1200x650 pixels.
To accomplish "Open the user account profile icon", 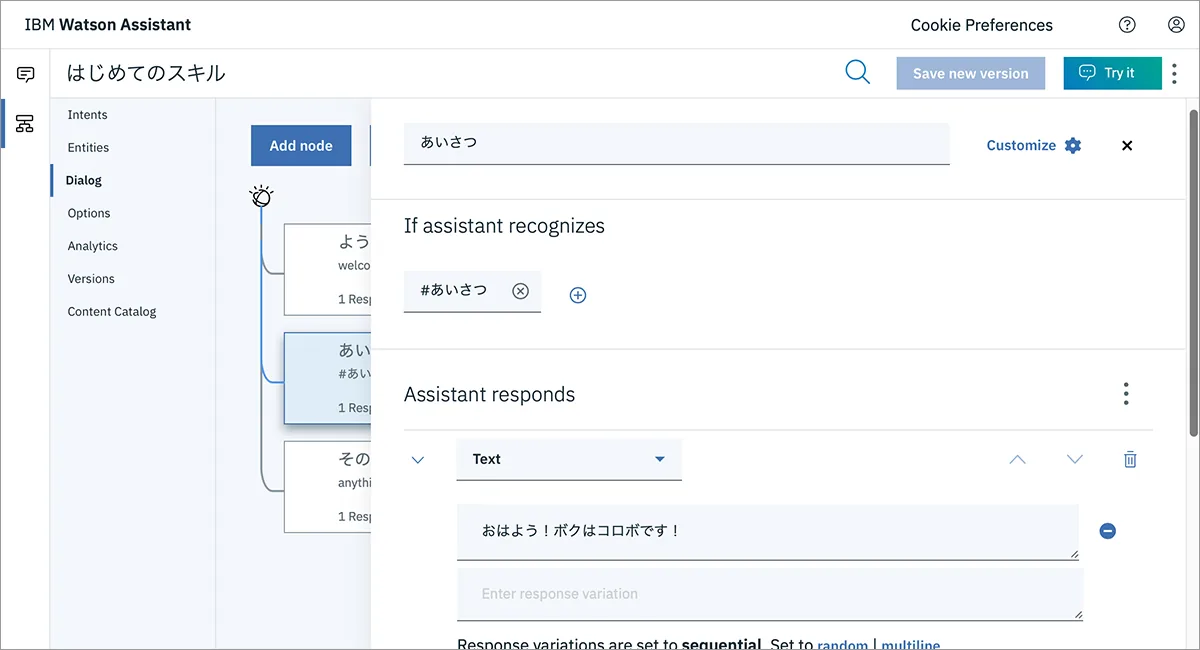I will (x=1176, y=25).
